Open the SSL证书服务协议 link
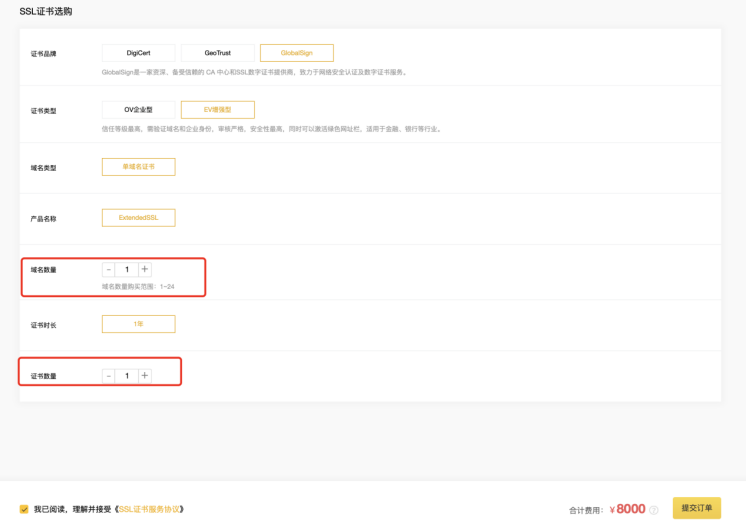The image size is (746, 530). pos(151,509)
